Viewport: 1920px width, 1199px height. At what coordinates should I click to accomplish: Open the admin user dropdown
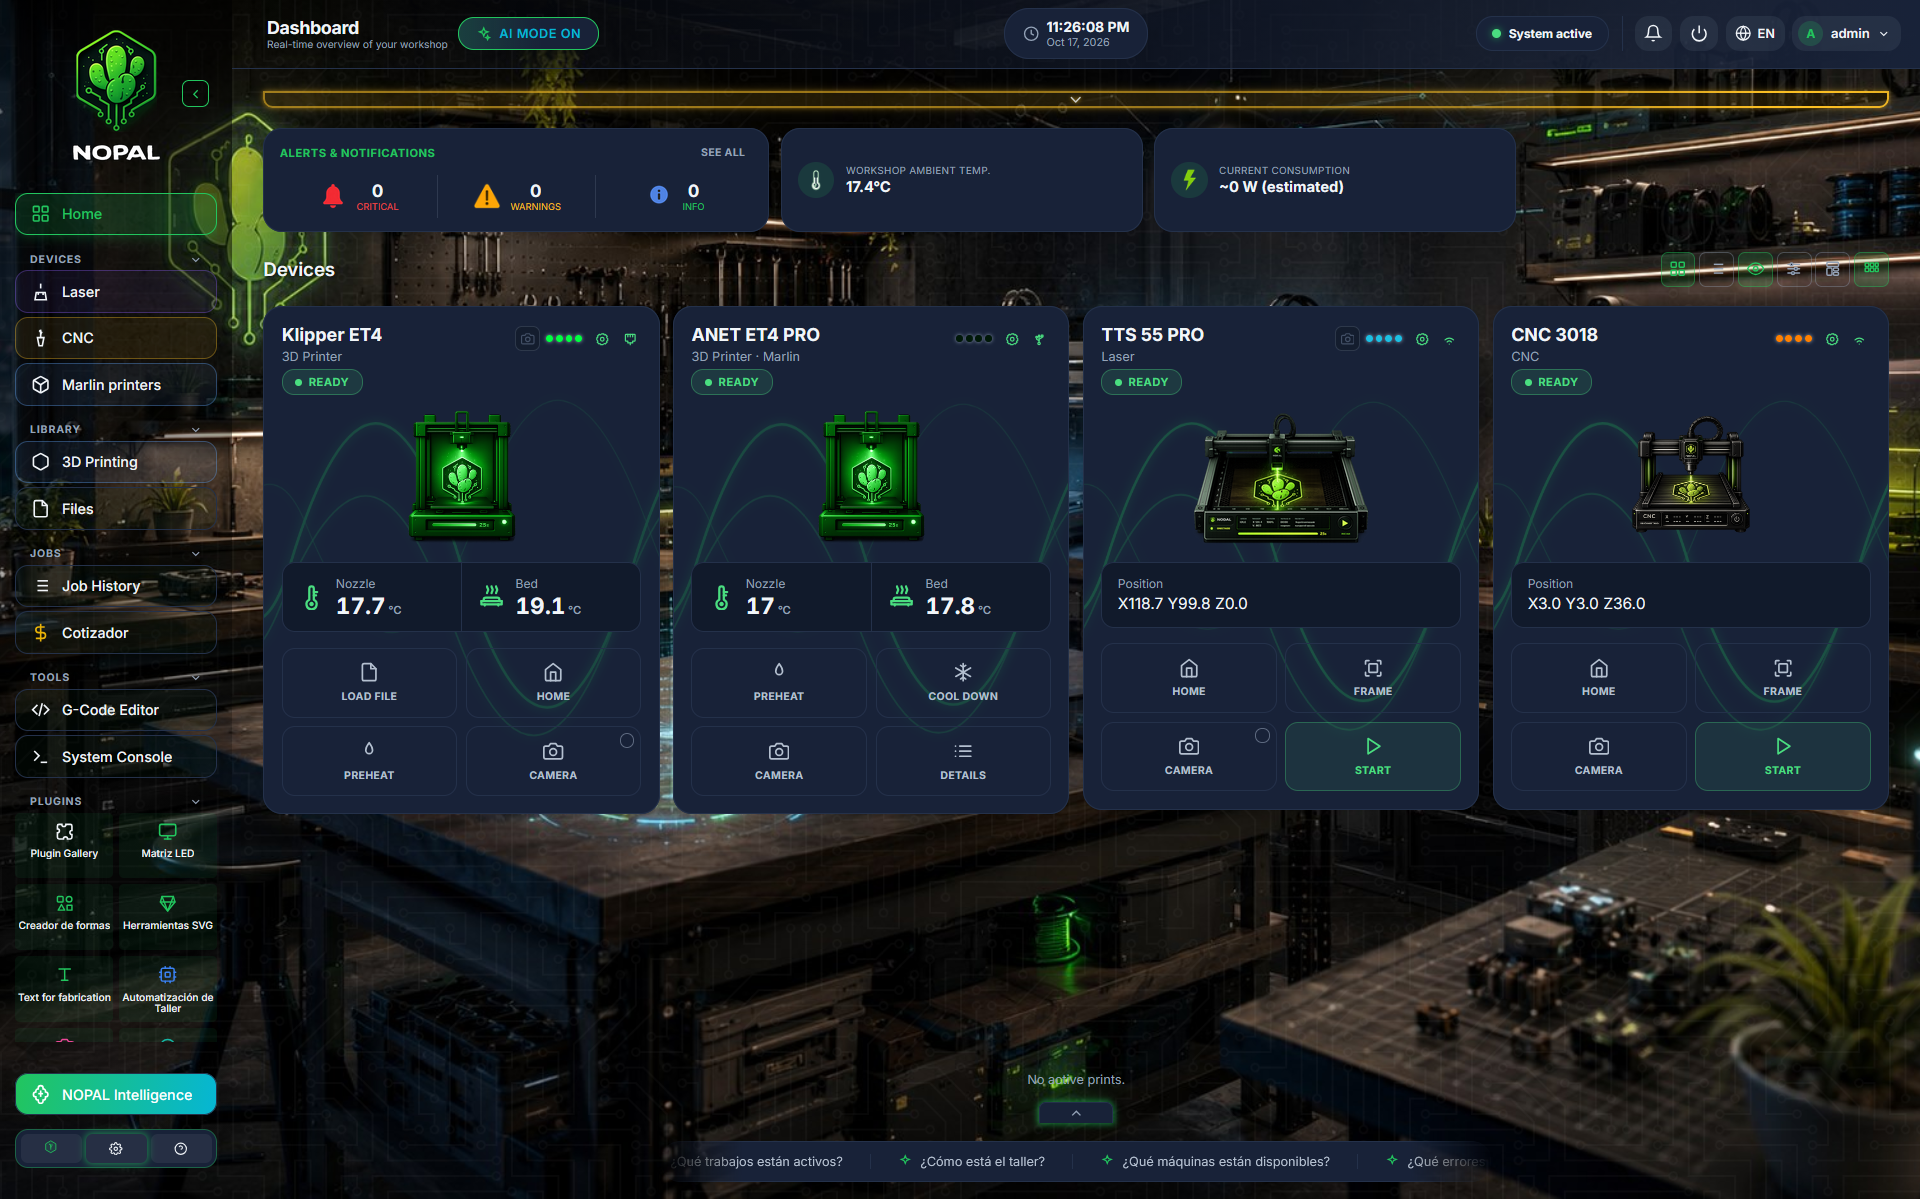[x=1845, y=33]
